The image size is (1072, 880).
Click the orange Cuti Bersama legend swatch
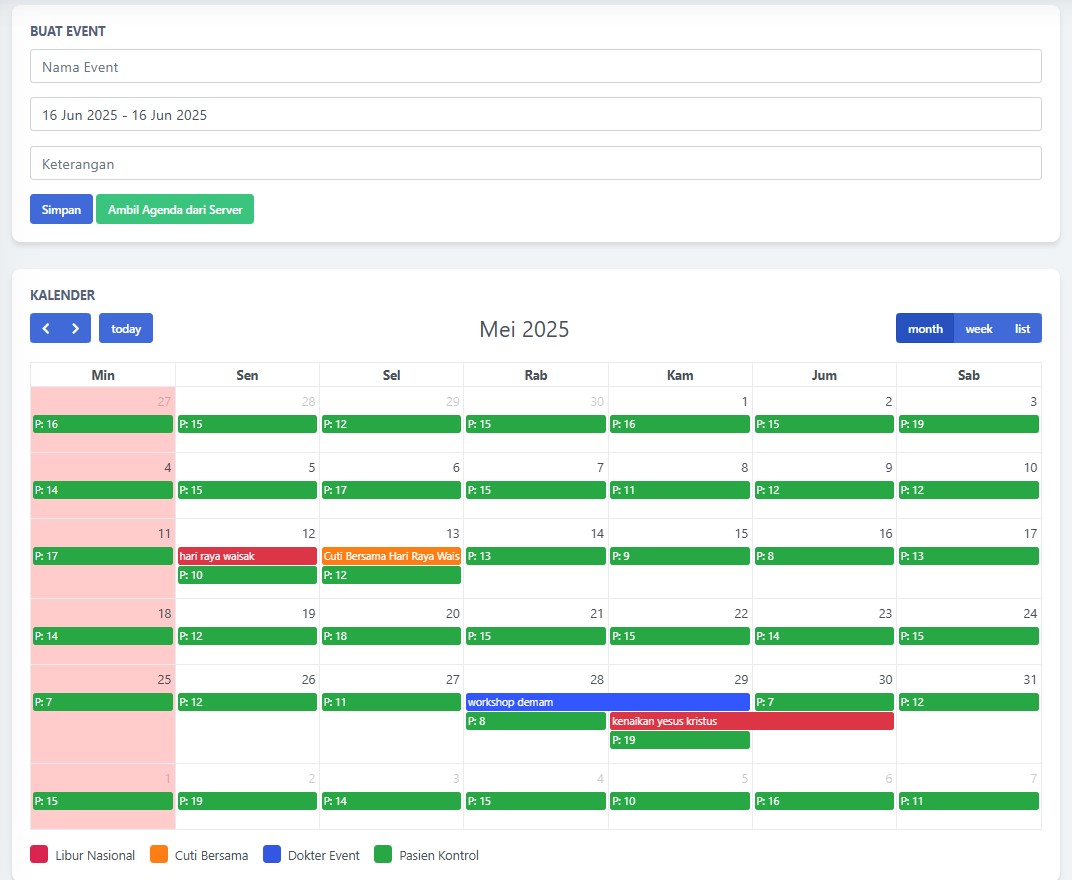coord(158,854)
